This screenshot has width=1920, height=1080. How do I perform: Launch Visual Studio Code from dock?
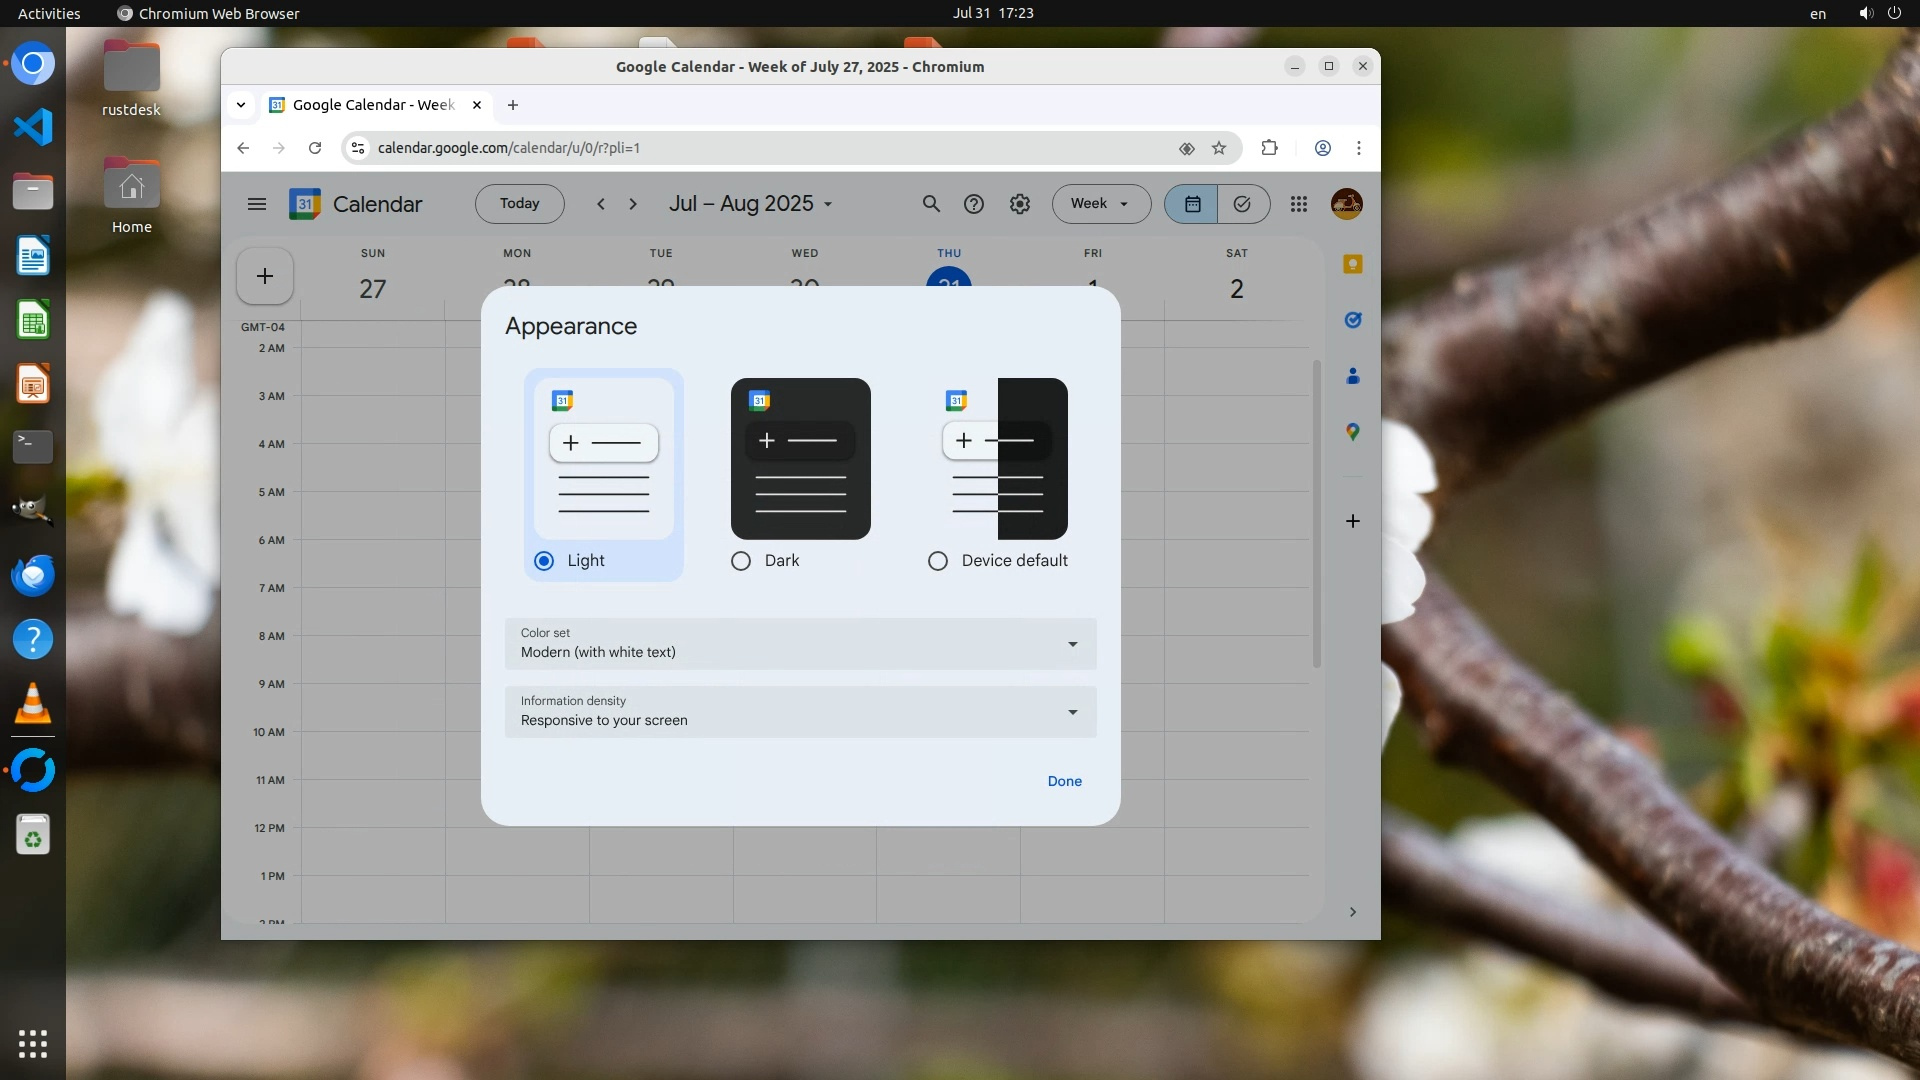point(33,127)
